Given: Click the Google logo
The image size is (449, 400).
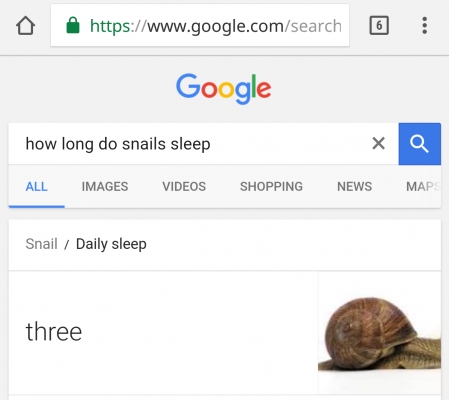Looking at the screenshot, I should [223, 88].
